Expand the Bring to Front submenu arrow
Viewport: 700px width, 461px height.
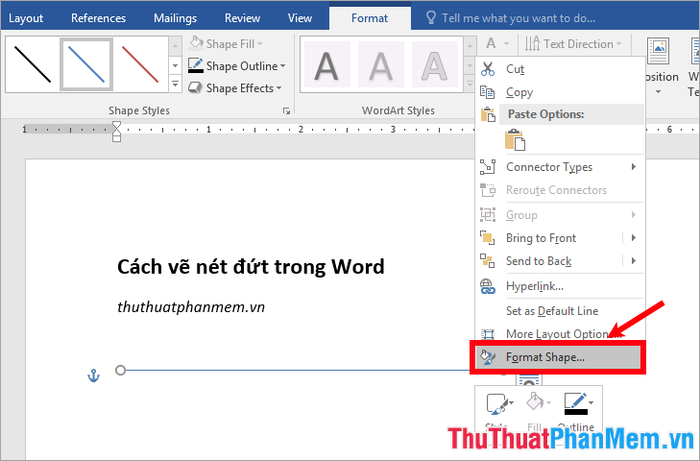633,238
